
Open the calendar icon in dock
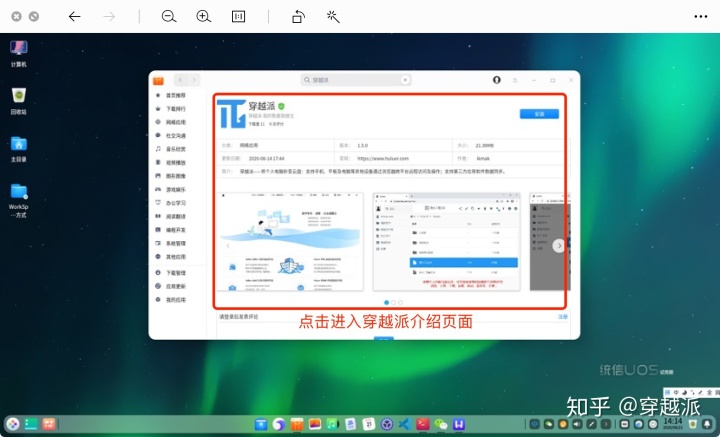point(368,424)
